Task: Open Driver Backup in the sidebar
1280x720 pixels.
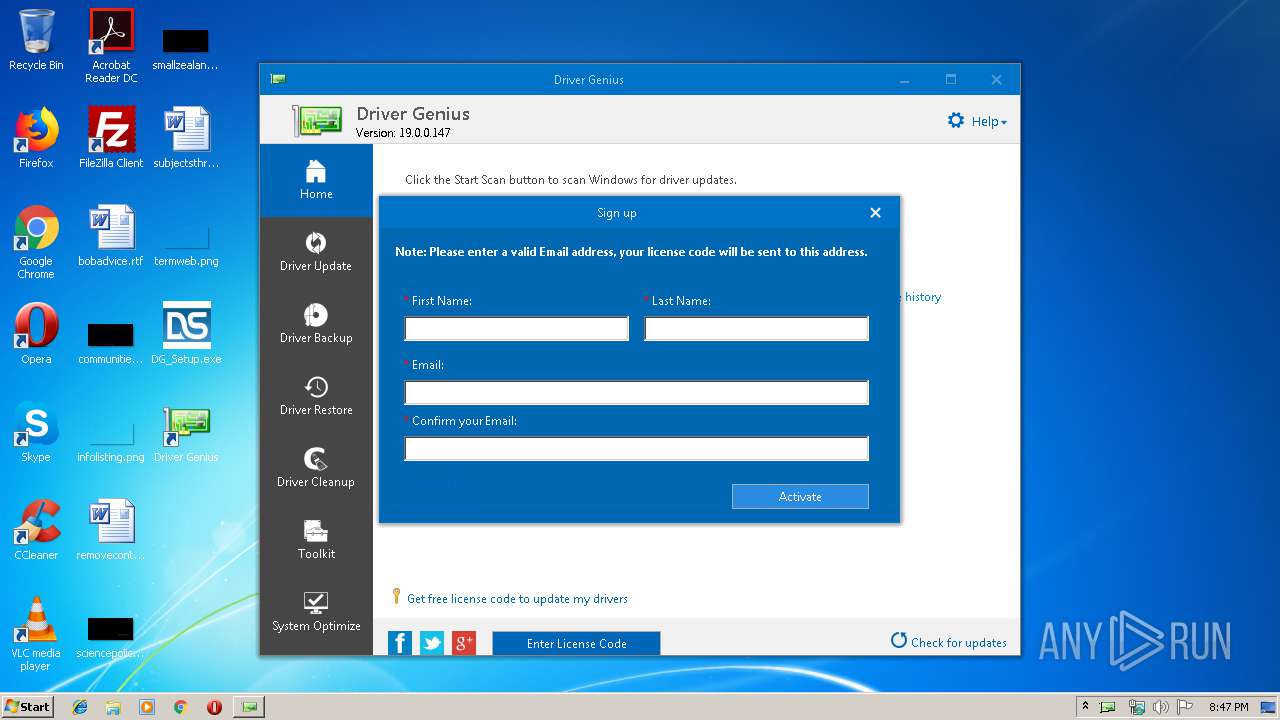Action: [316, 325]
